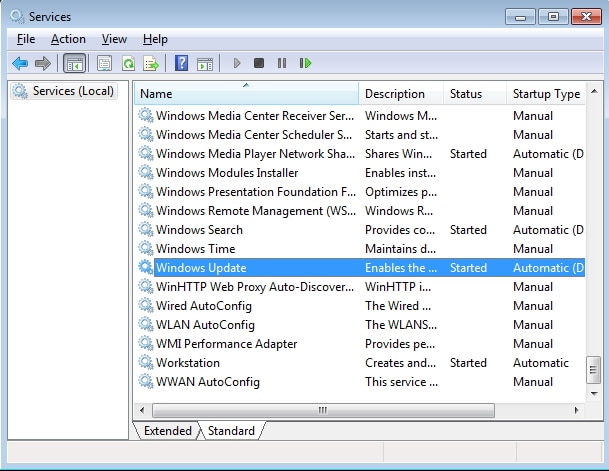The height and width of the screenshot is (471, 609).
Task: Click the Services title bar gear icon
Action: tap(17, 16)
